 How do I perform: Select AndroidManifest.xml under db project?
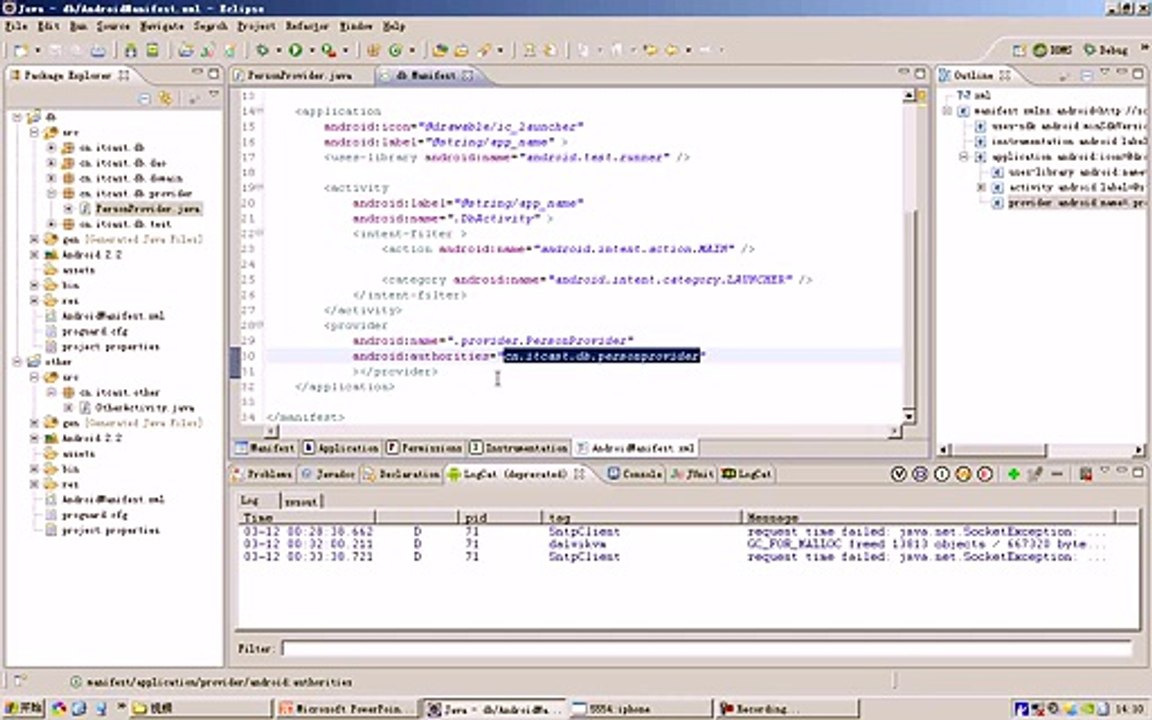113,316
